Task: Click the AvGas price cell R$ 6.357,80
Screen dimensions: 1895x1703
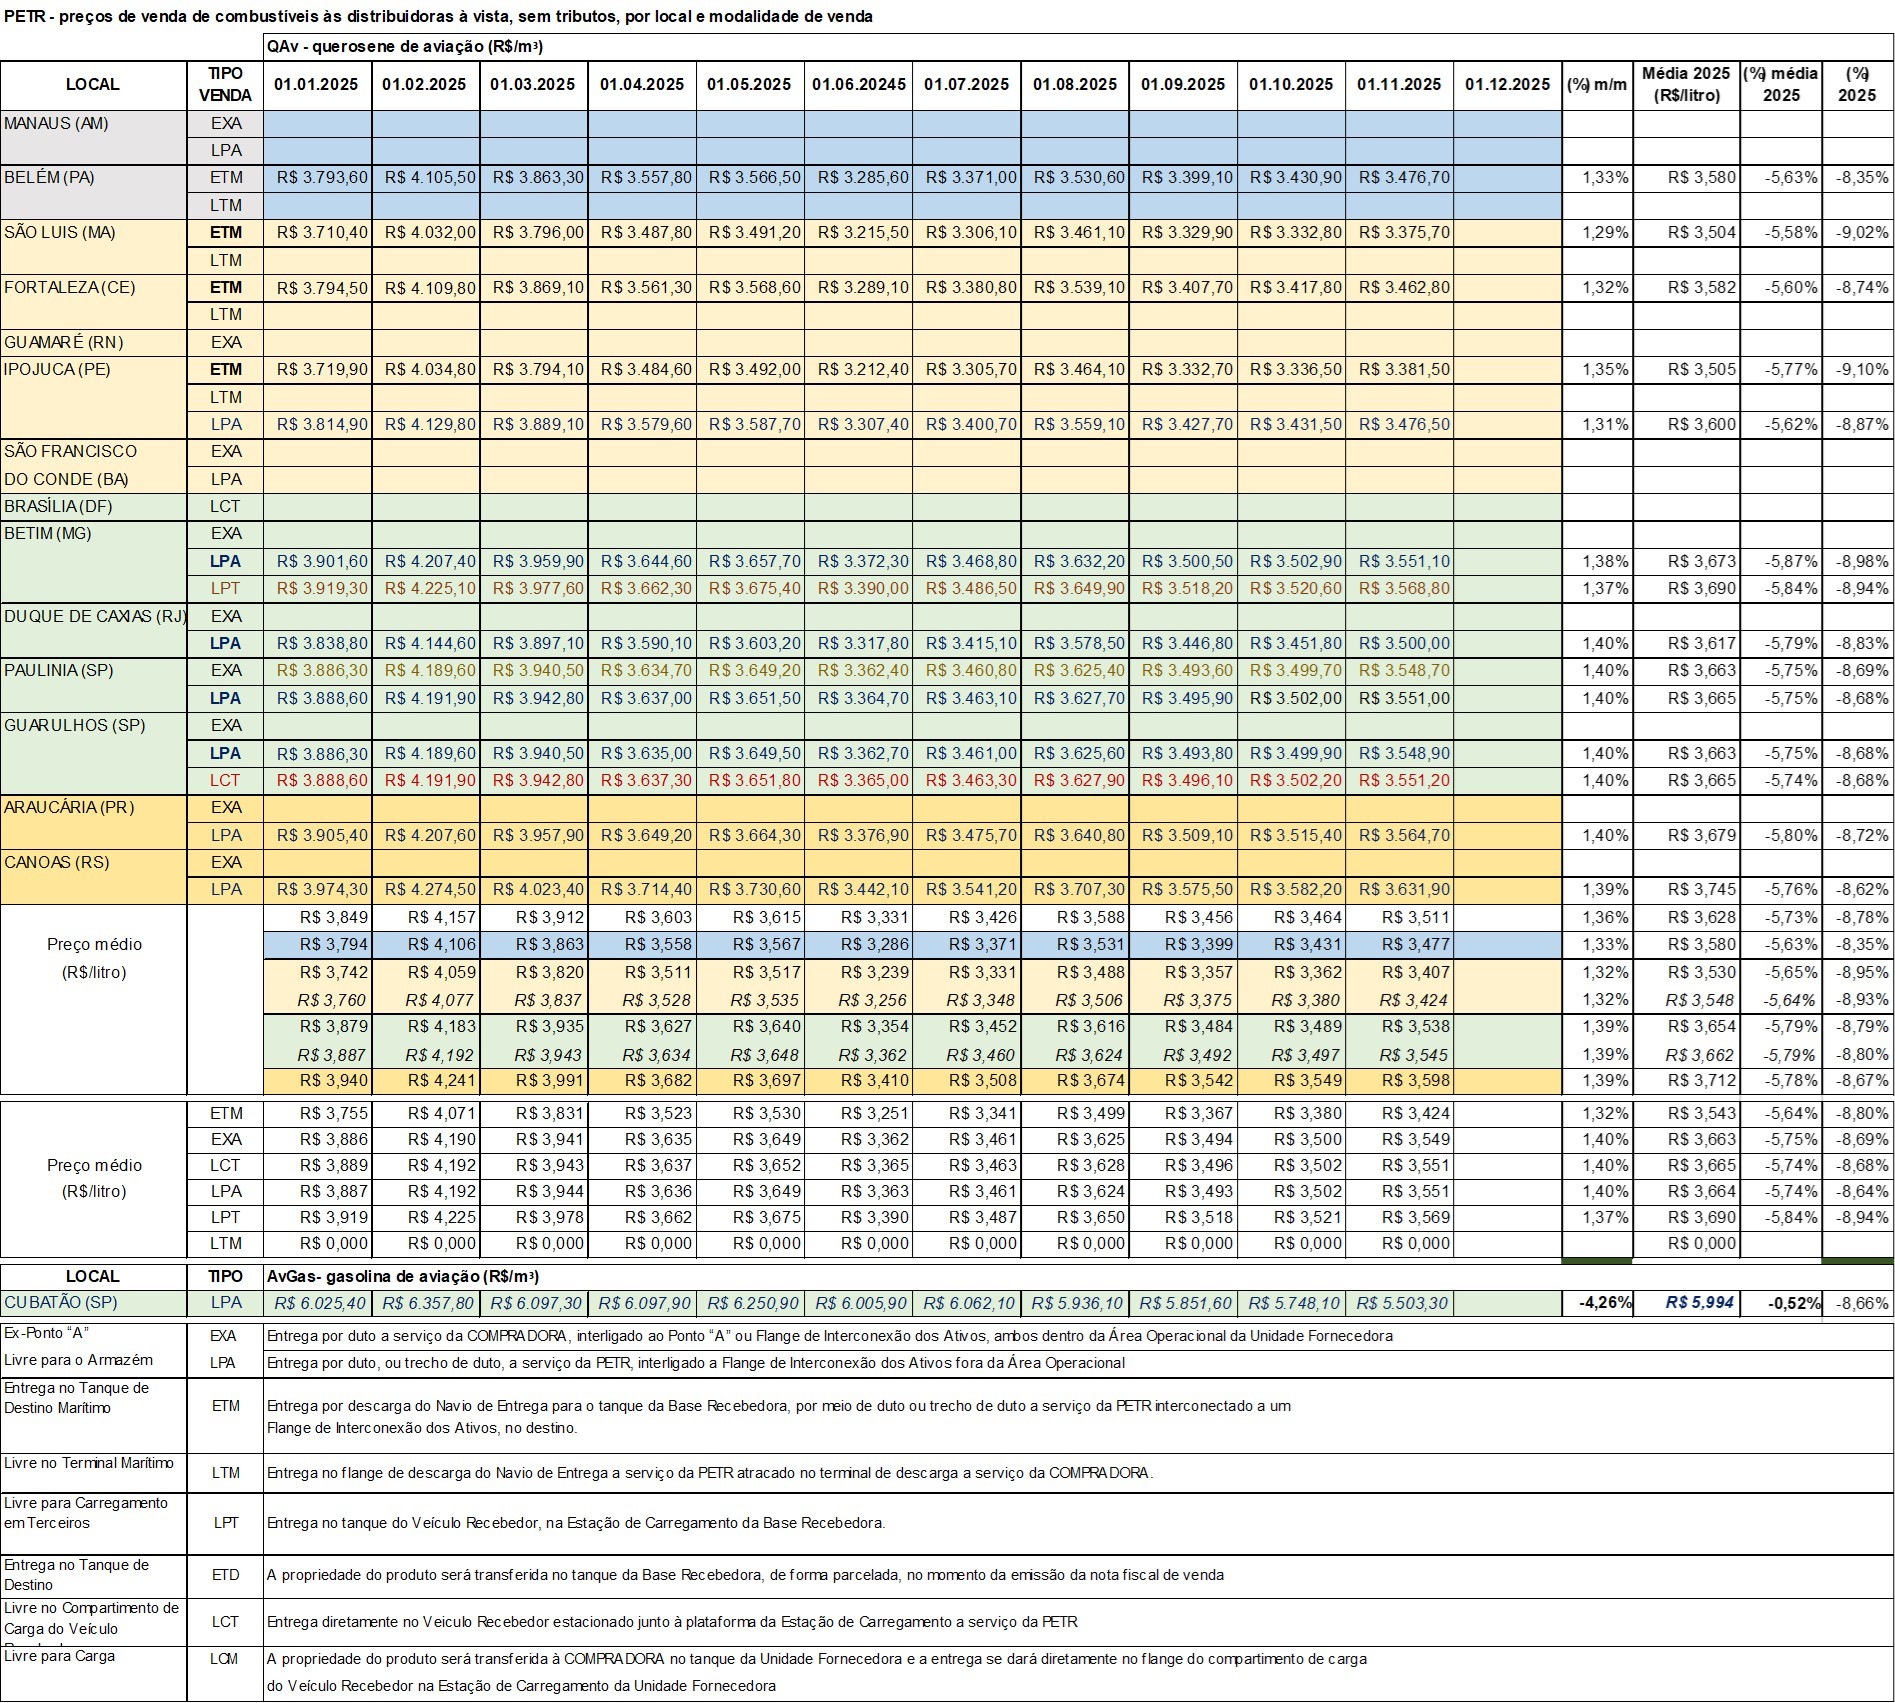Action: [x=425, y=1303]
